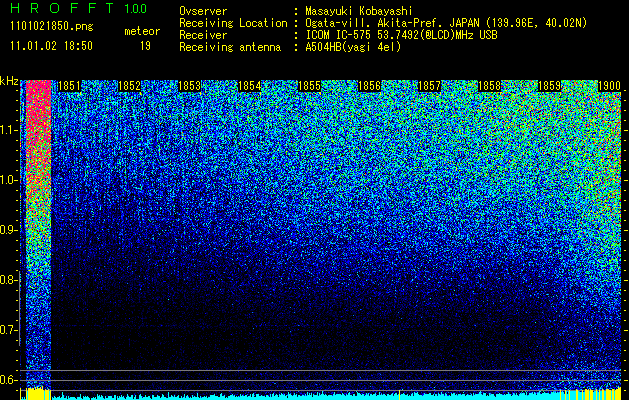The height and width of the screenshot is (400, 629).
Task: Click the antenna value A504HB(yagi 4el)
Action: pos(353,47)
